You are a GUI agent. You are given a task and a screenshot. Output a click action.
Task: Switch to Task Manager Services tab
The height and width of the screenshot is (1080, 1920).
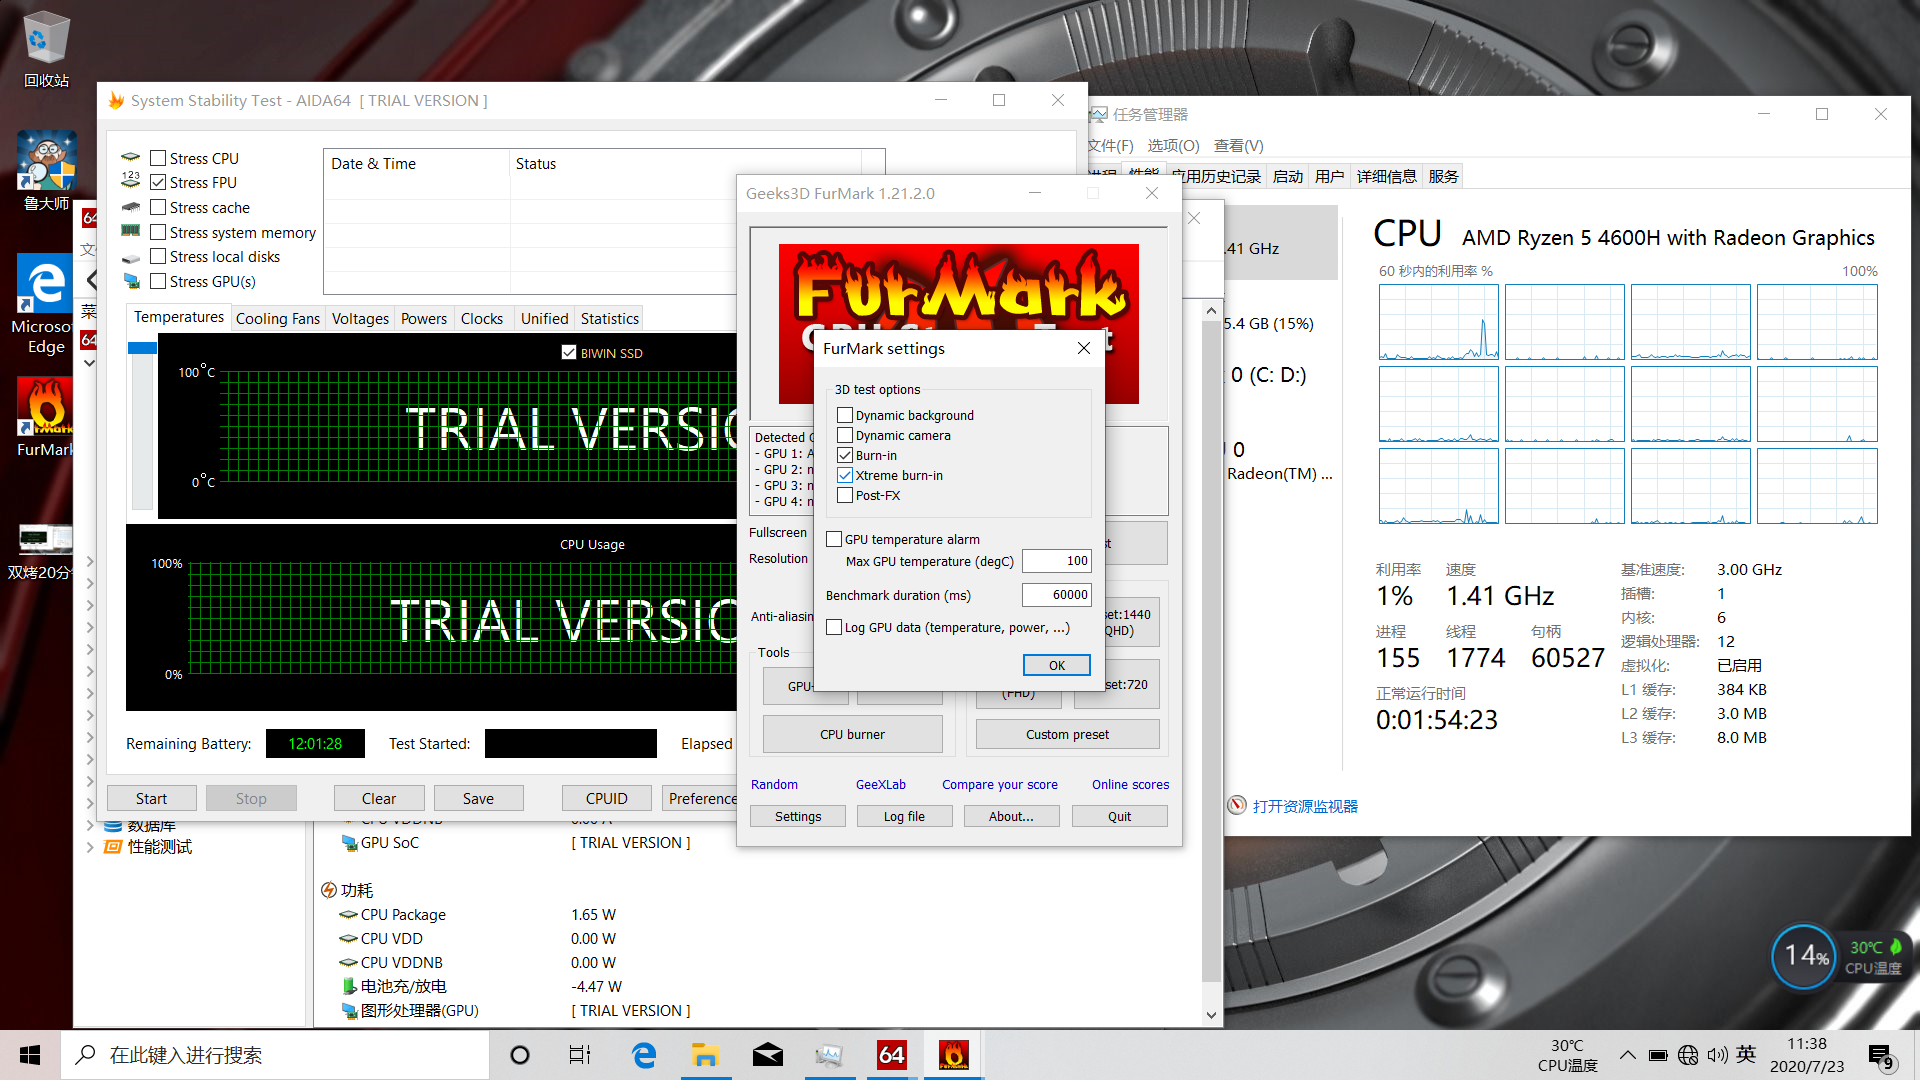[1443, 176]
